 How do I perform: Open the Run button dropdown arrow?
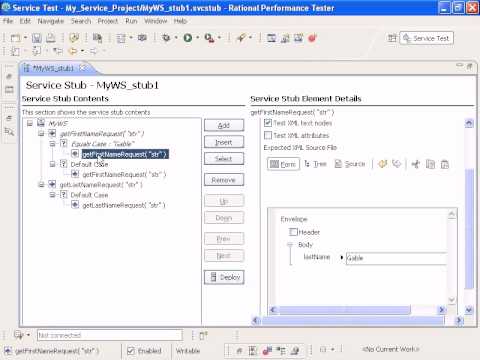click(x=197, y=38)
